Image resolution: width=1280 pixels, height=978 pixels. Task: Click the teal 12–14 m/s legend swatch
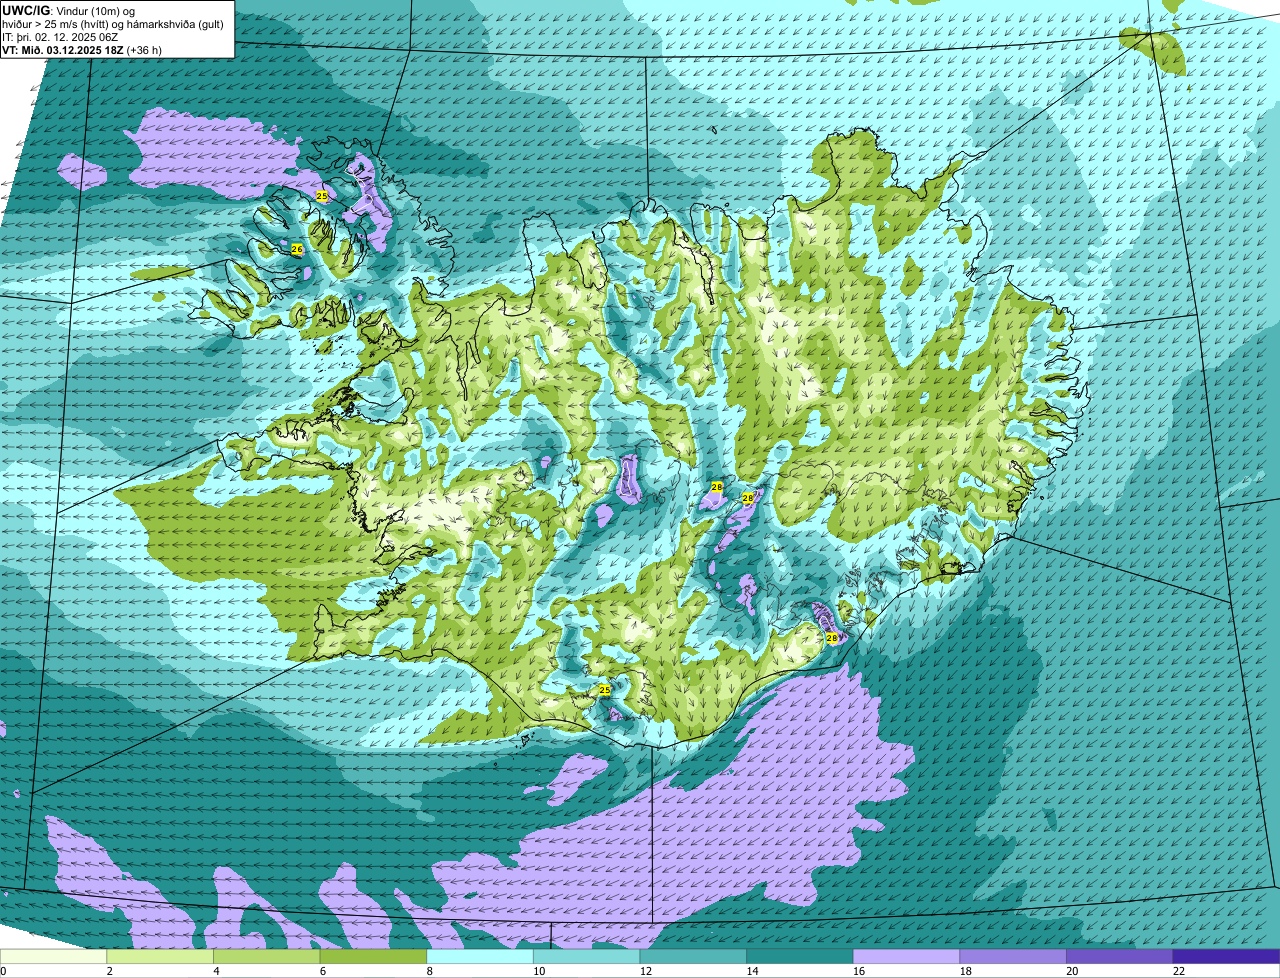coord(693,956)
